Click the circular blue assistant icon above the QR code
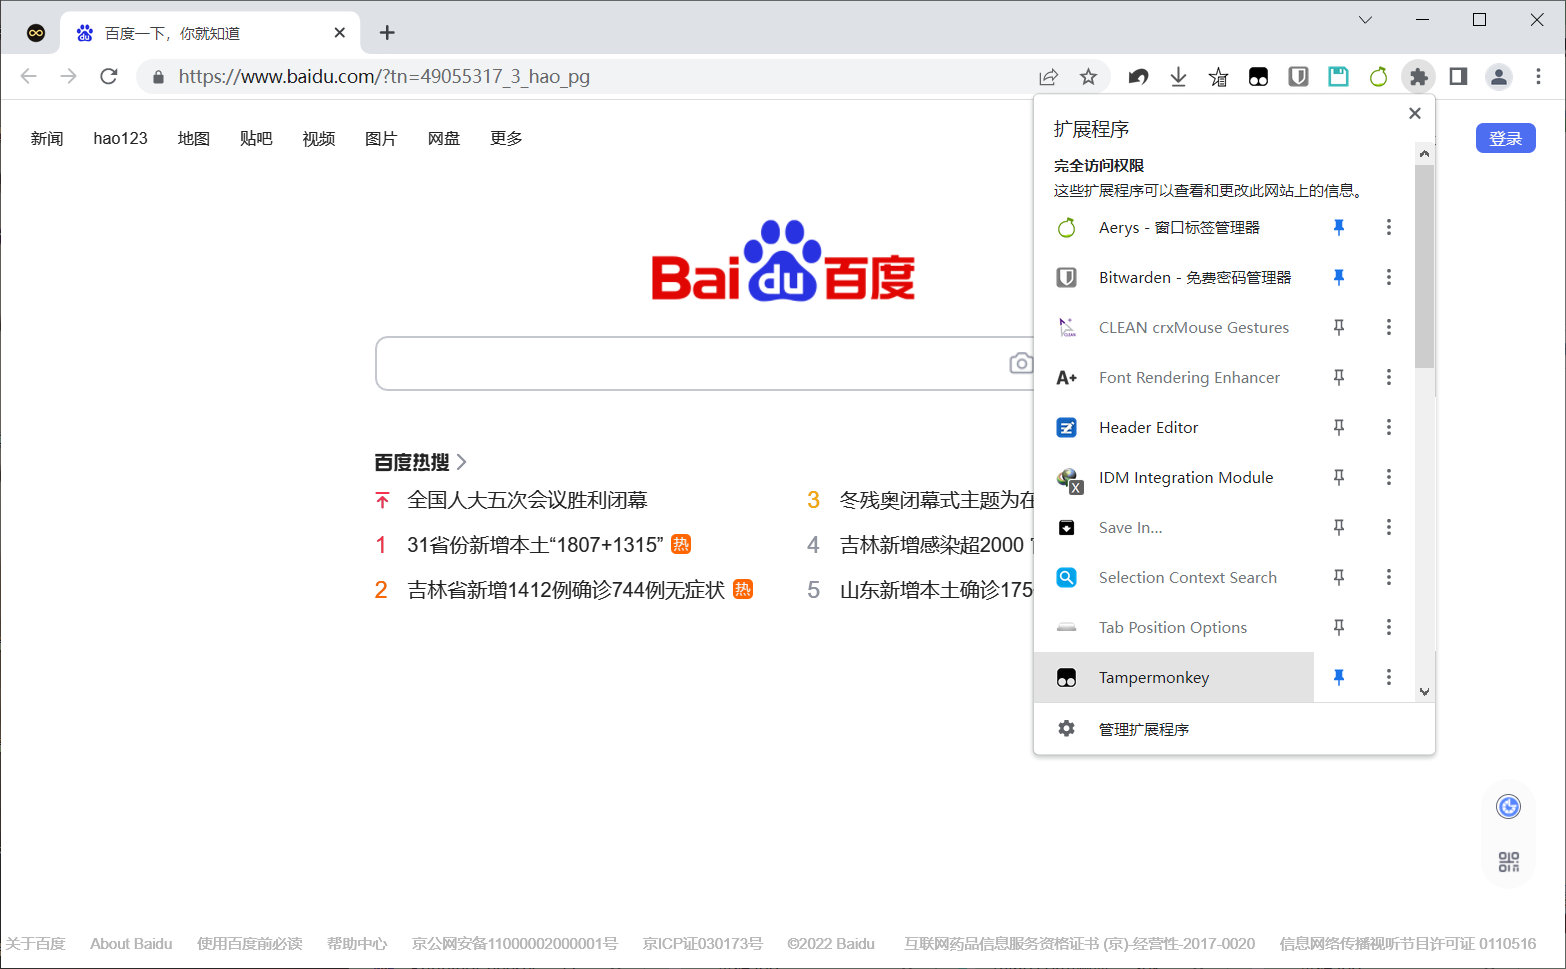 coord(1509,807)
